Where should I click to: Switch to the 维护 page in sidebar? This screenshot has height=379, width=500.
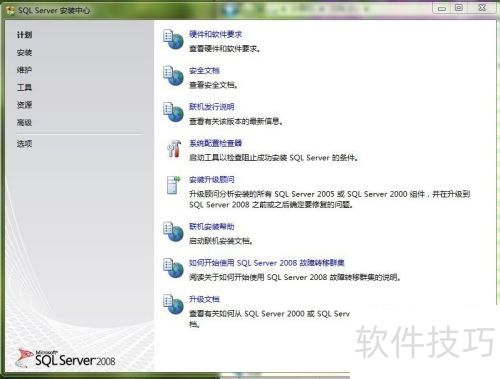(24, 70)
